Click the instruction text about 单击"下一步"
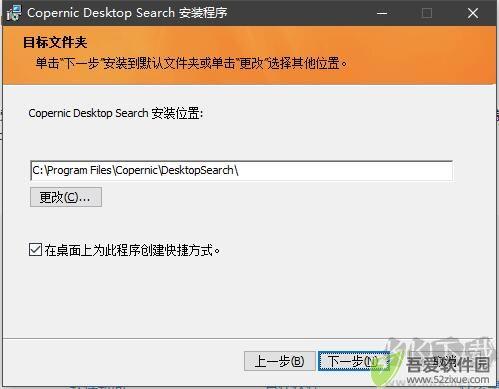The image size is (499, 389). click(191, 63)
